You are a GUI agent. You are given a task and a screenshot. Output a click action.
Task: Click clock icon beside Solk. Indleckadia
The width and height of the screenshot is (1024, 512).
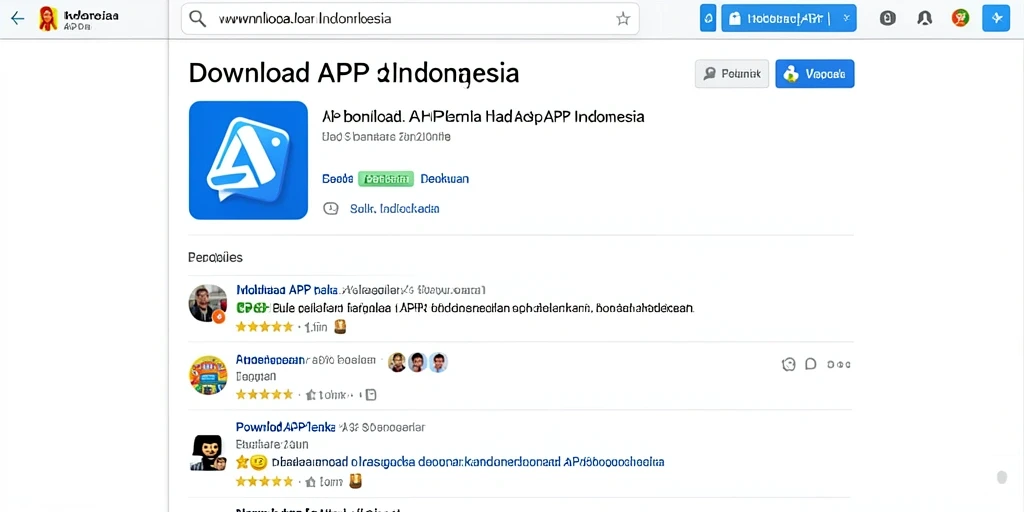tap(331, 209)
